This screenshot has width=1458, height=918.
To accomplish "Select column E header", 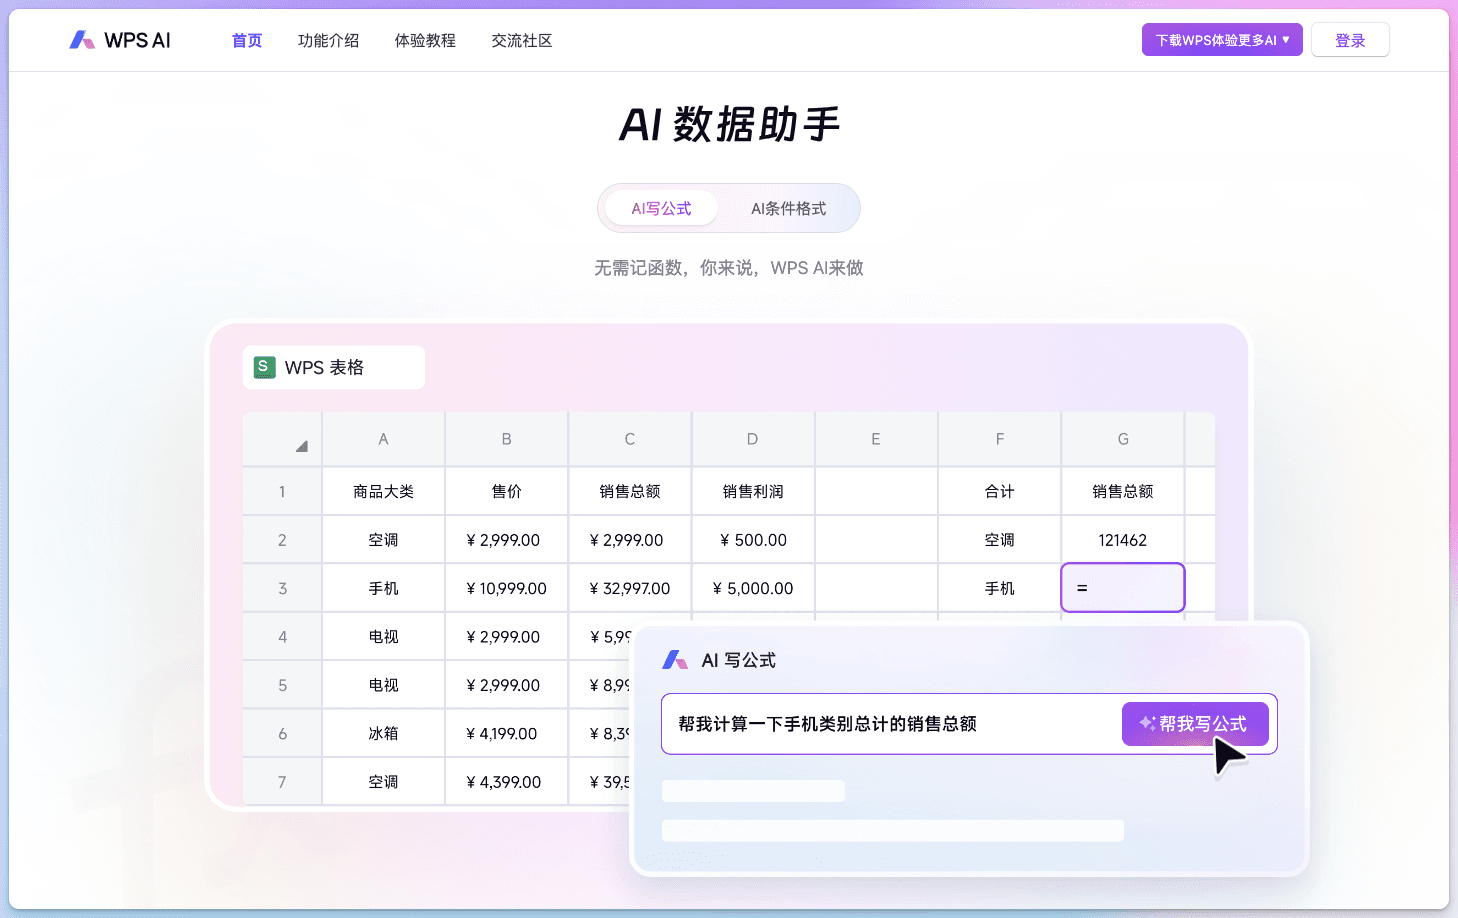I will coord(876,439).
